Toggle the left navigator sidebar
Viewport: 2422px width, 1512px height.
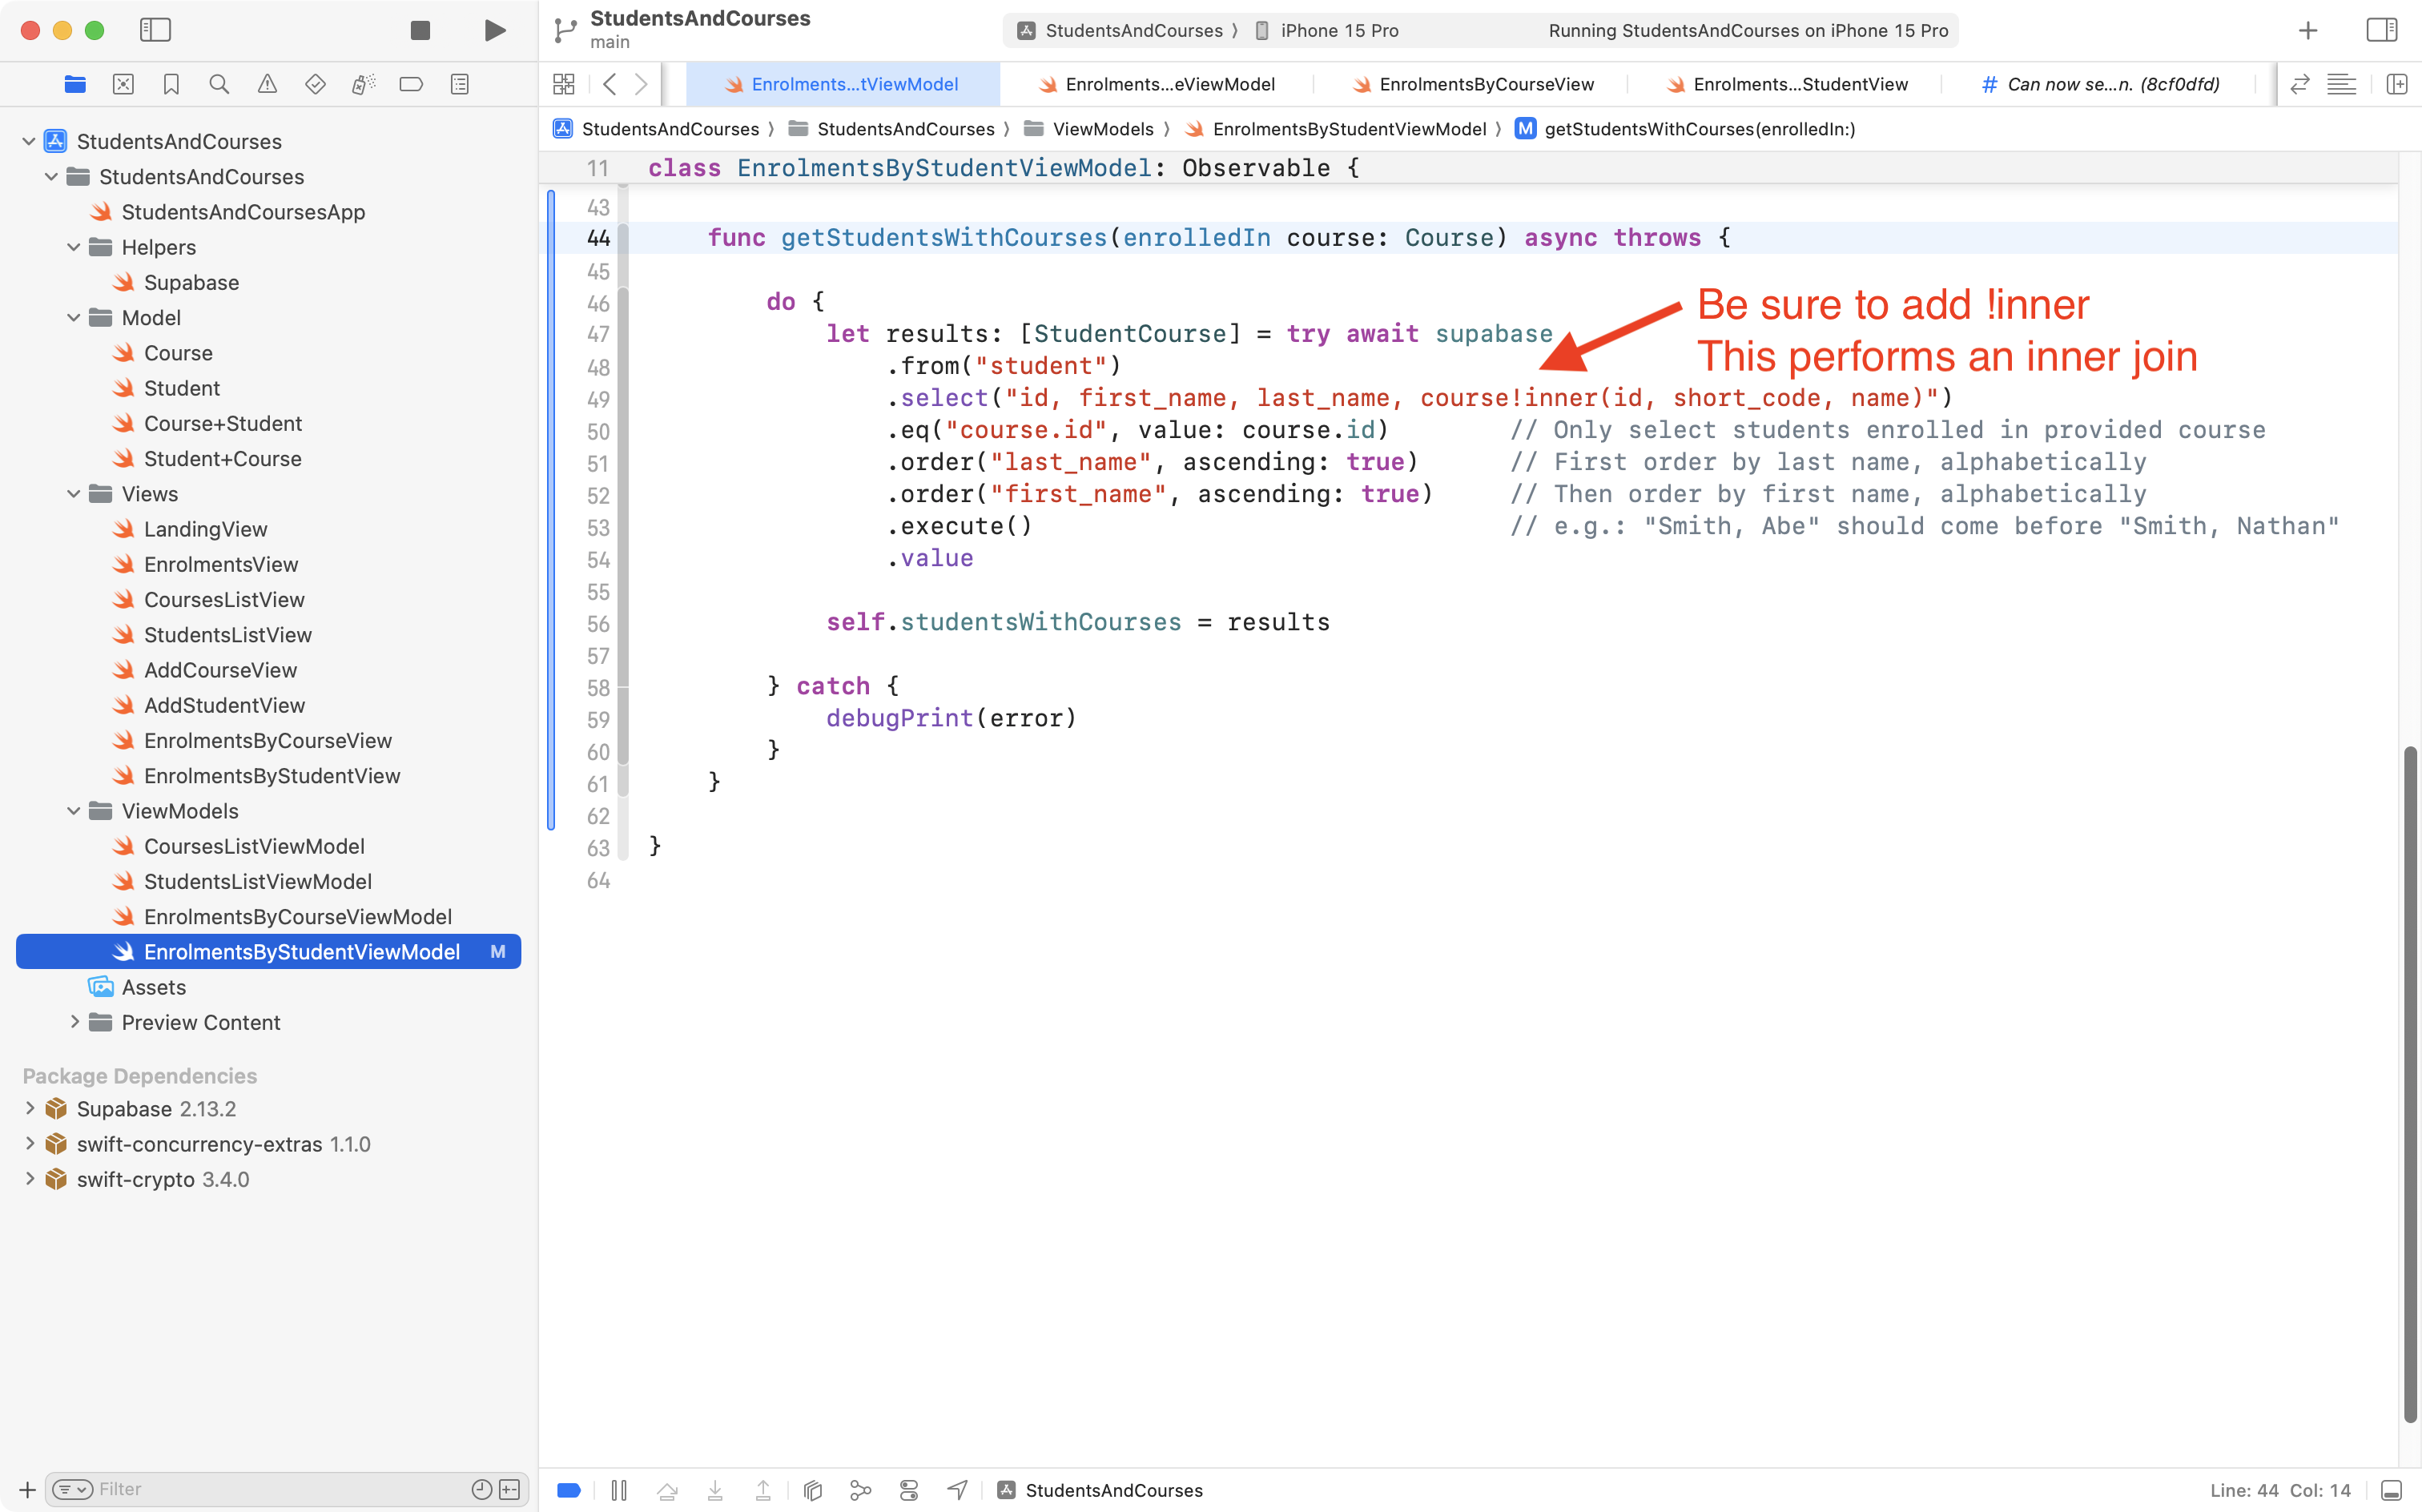[155, 30]
